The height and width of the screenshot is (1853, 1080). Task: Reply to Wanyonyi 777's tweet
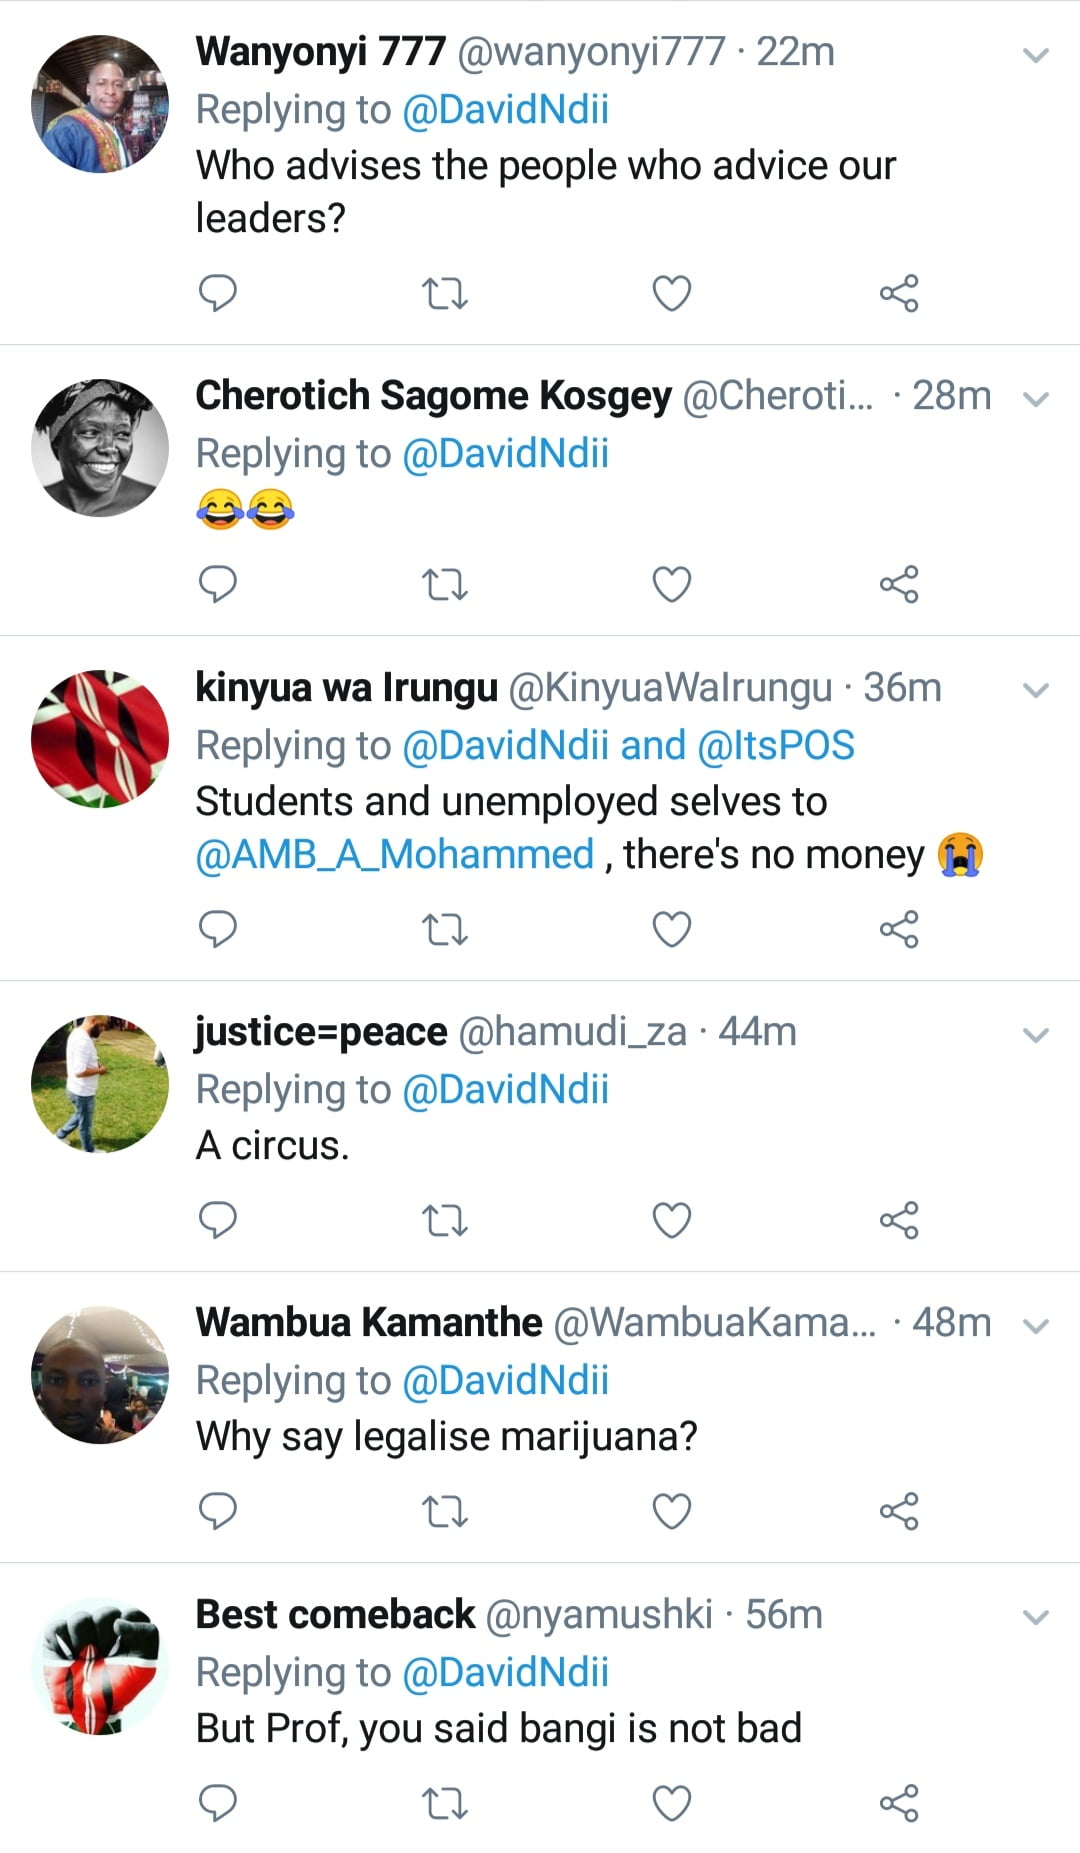click(218, 293)
